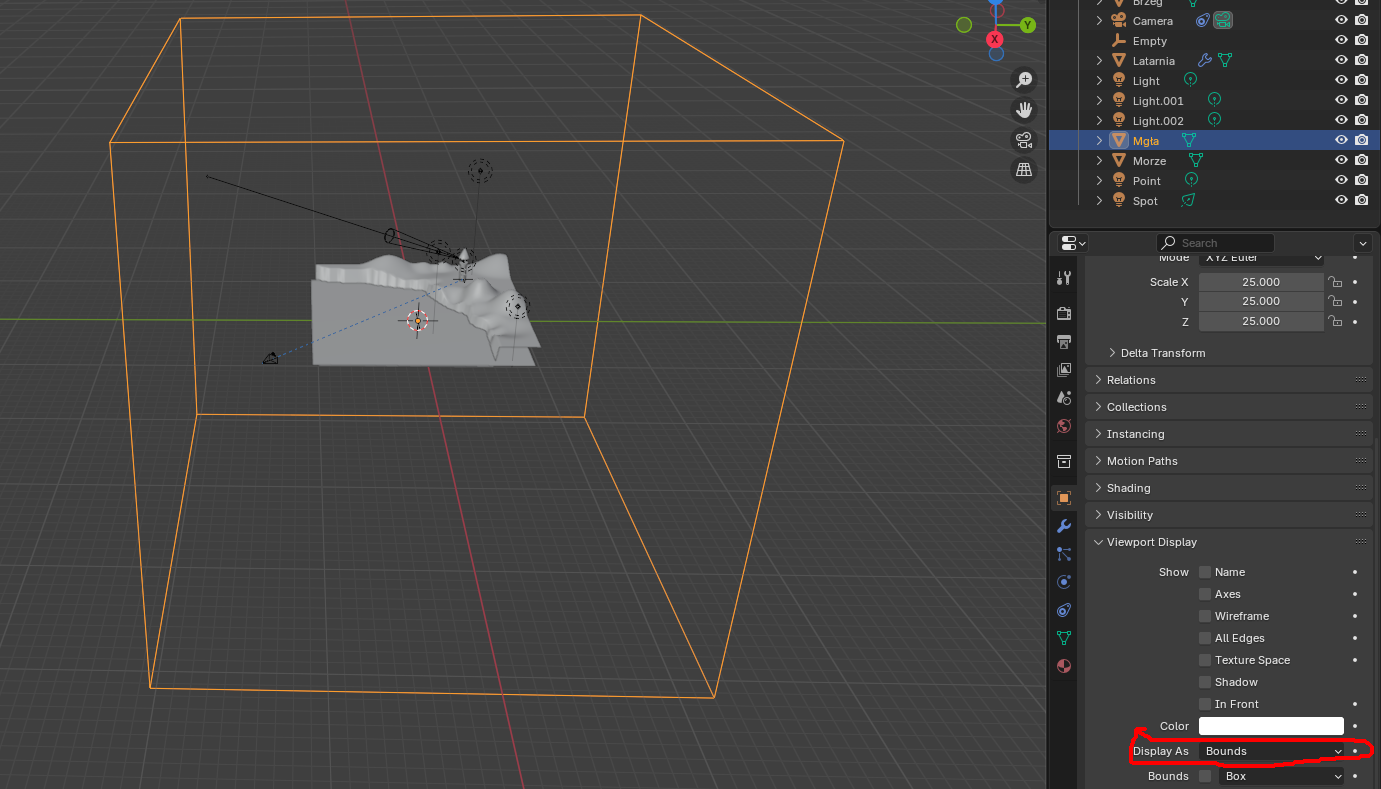Open the Tool properties tab icon
The image size is (1381, 789).
tap(1064, 278)
